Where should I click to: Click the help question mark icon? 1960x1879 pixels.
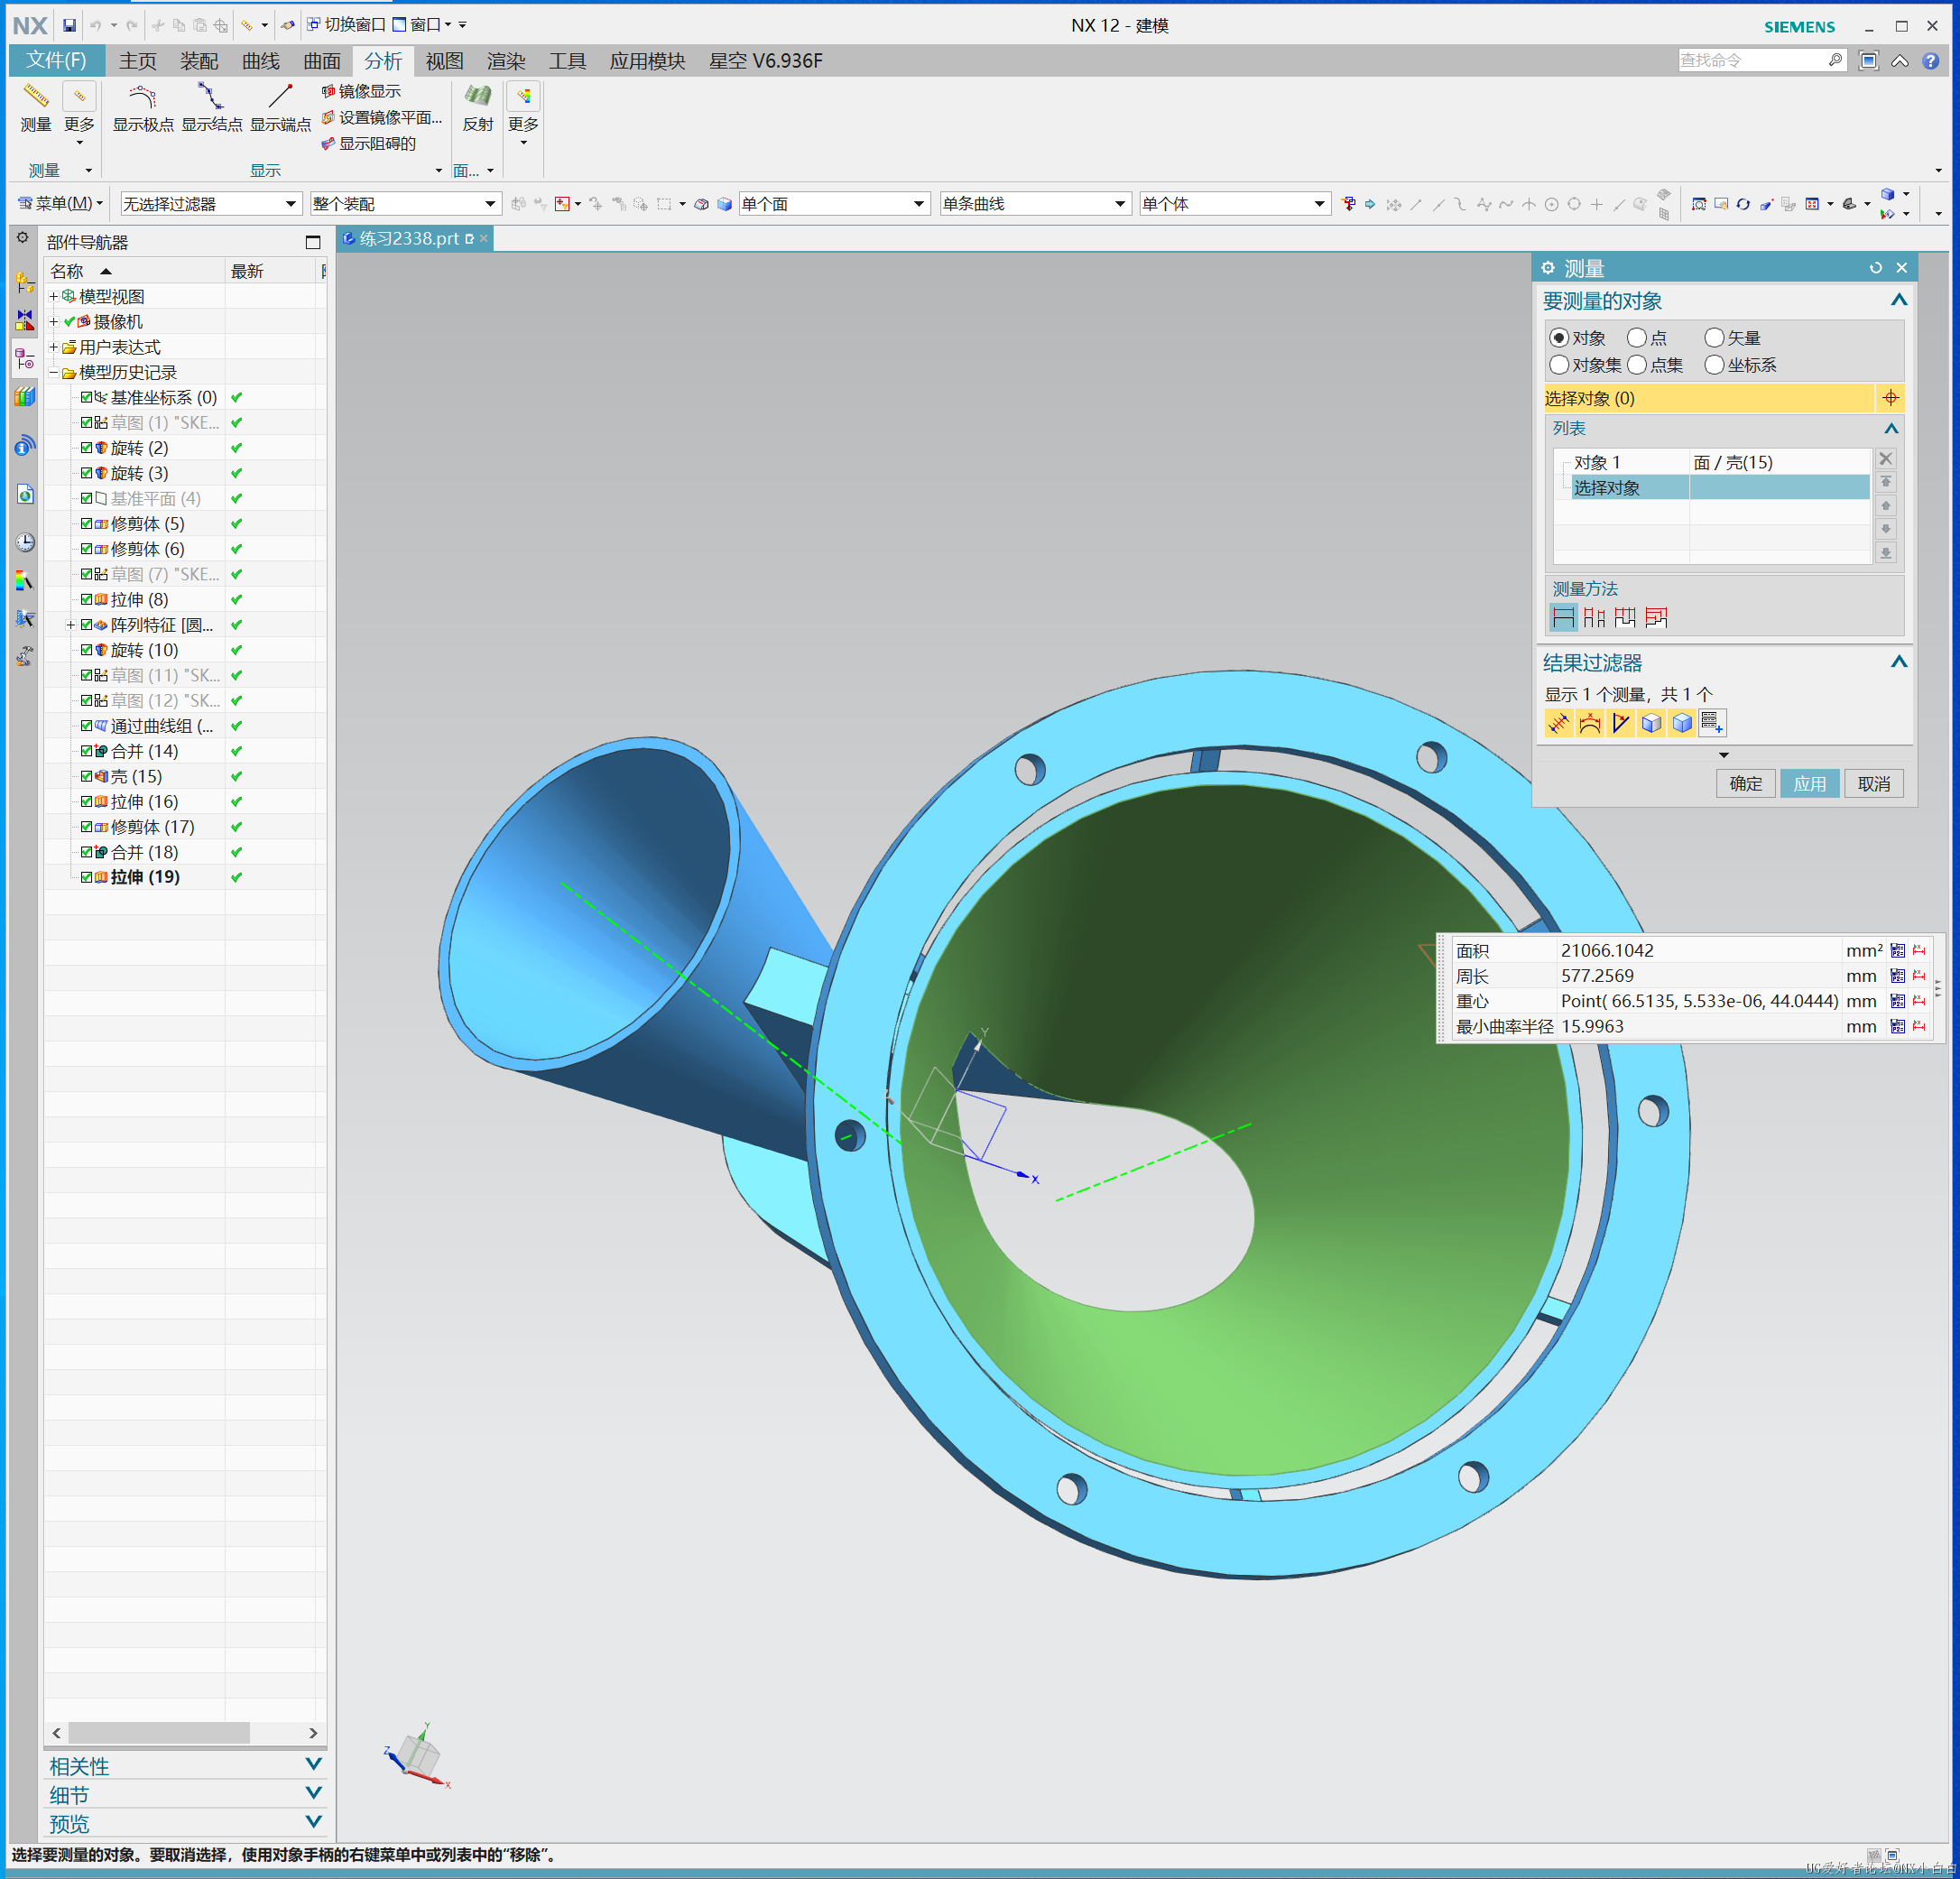tap(1930, 61)
